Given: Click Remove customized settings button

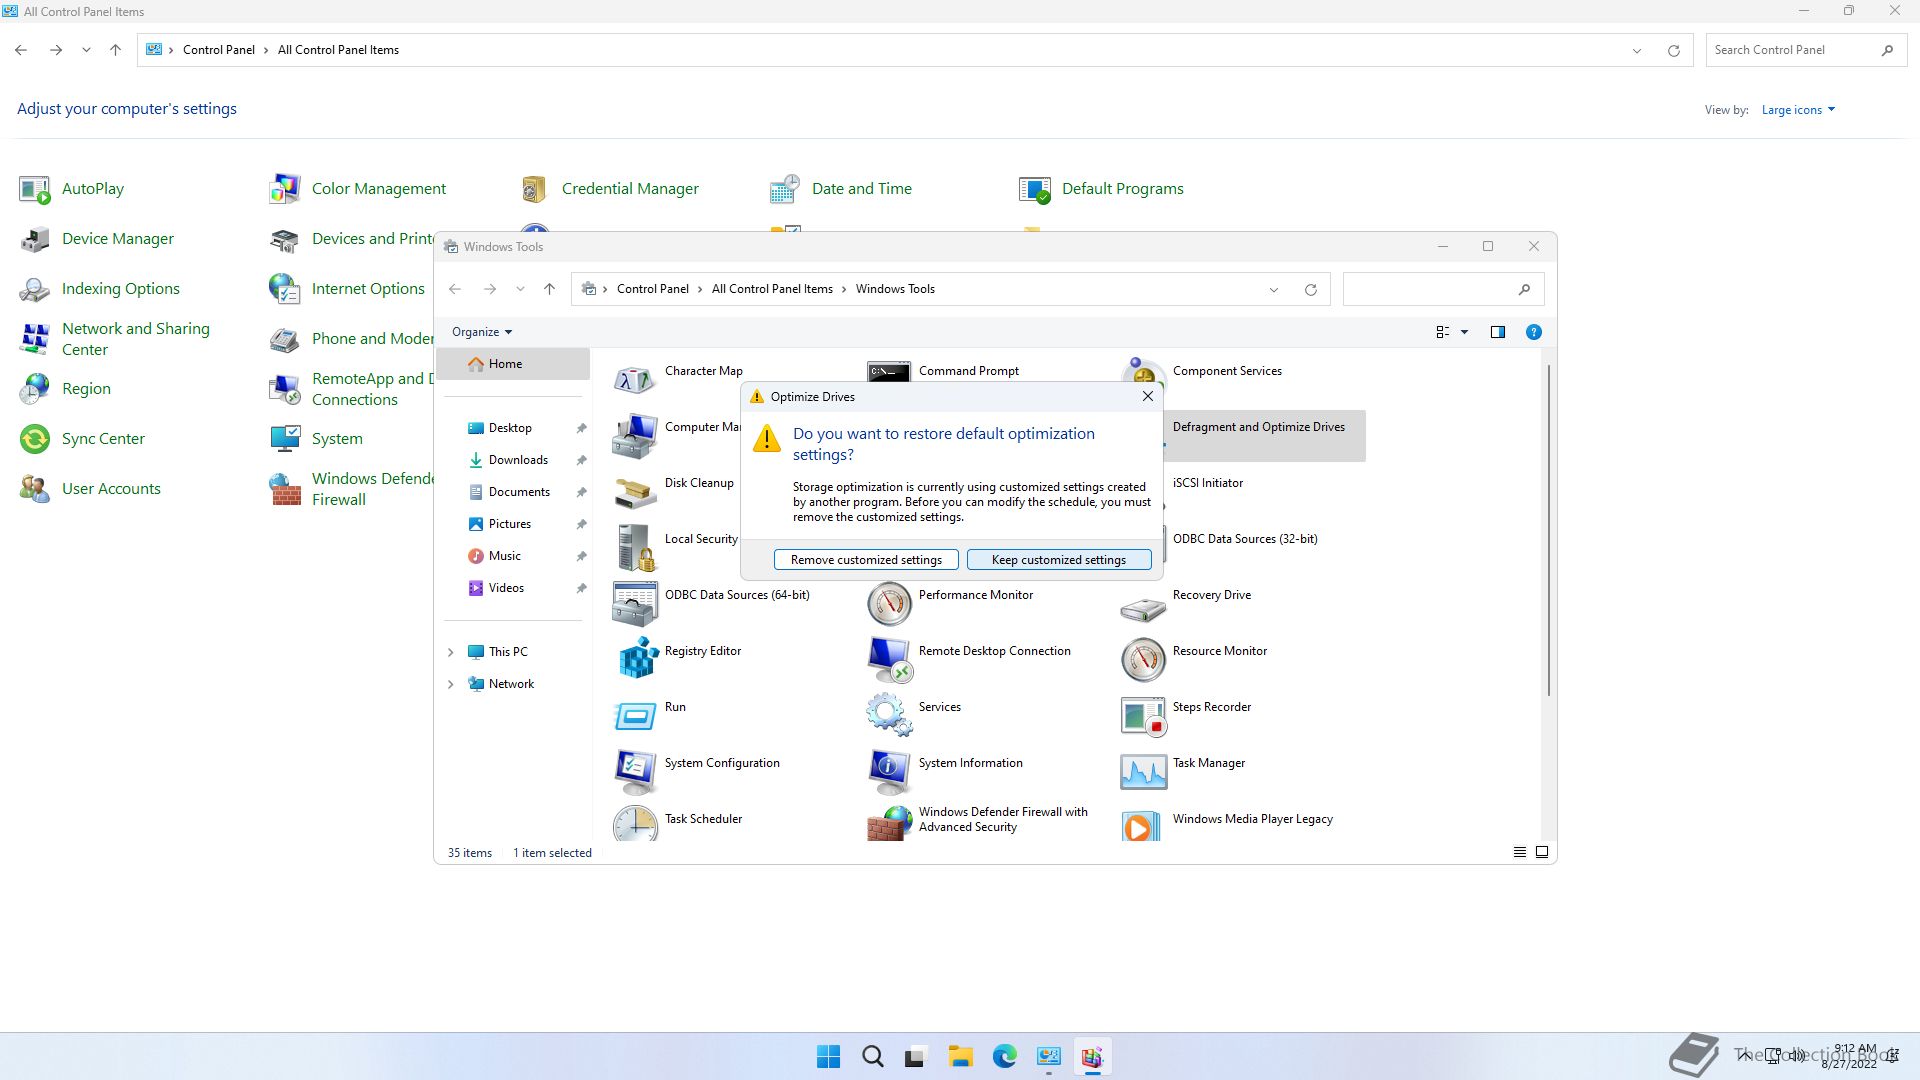Looking at the screenshot, I should (866, 560).
